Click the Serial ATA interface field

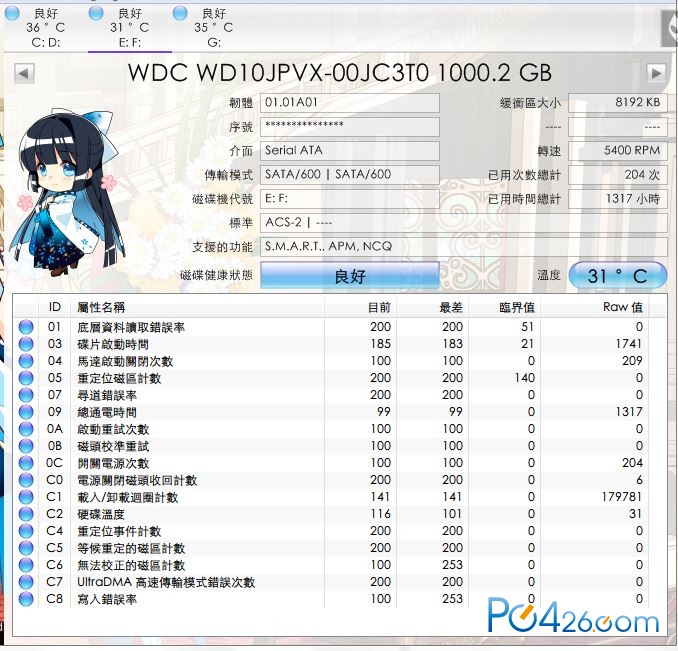[350, 151]
